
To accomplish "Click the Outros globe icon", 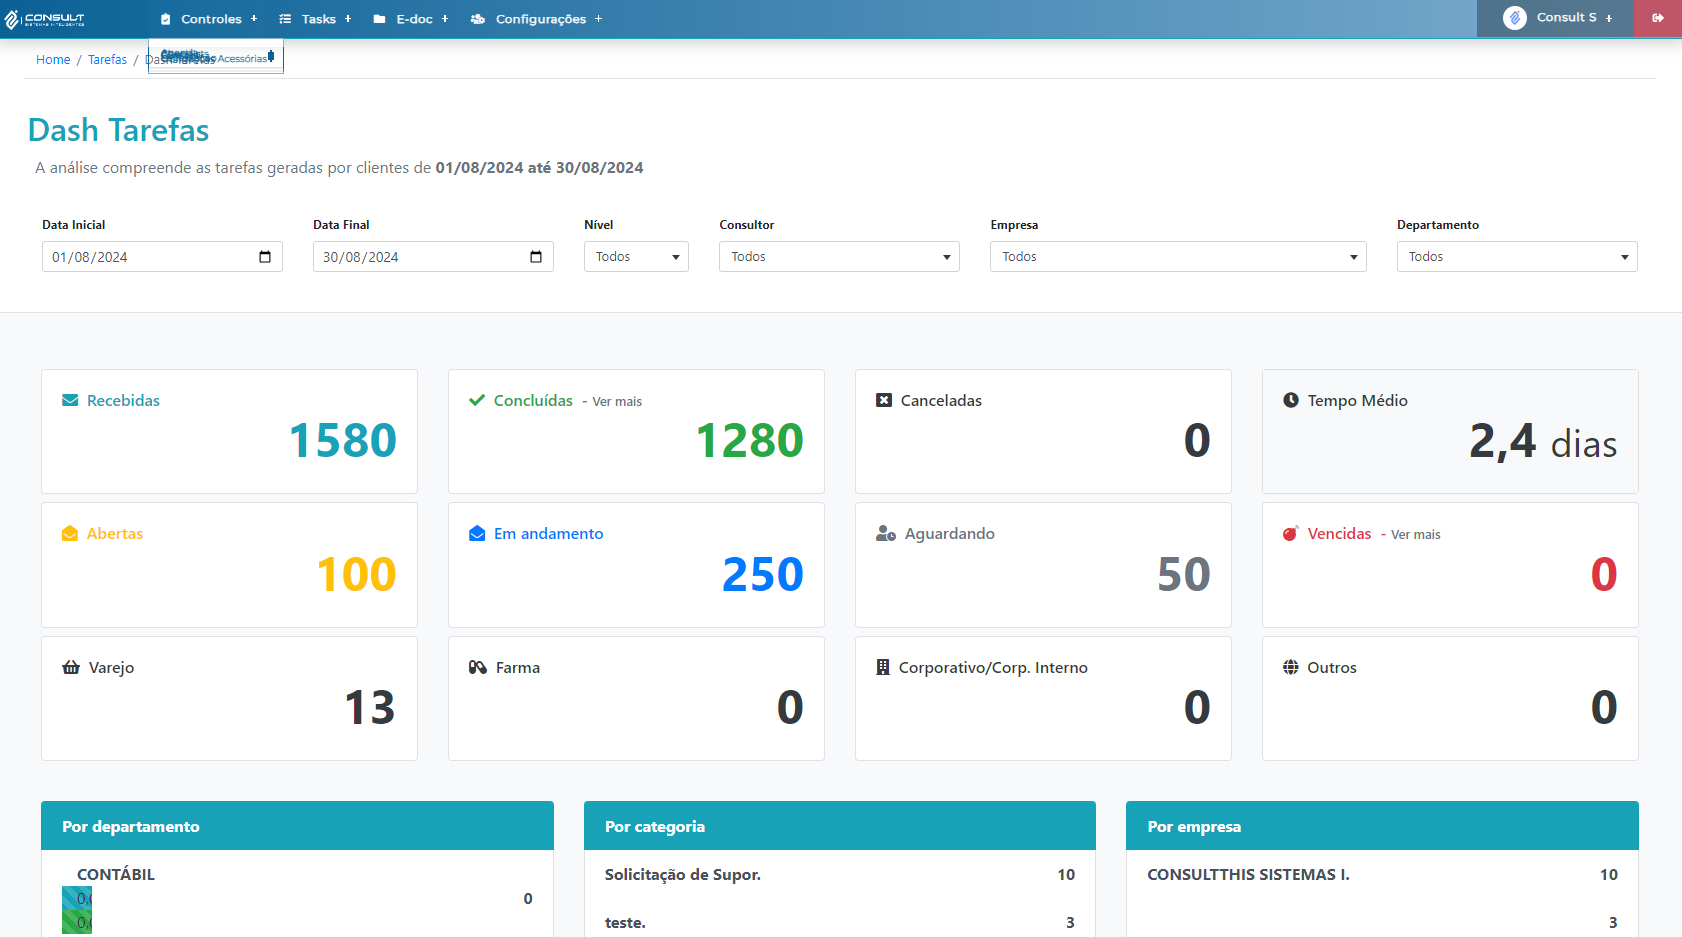I will (1291, 667).
